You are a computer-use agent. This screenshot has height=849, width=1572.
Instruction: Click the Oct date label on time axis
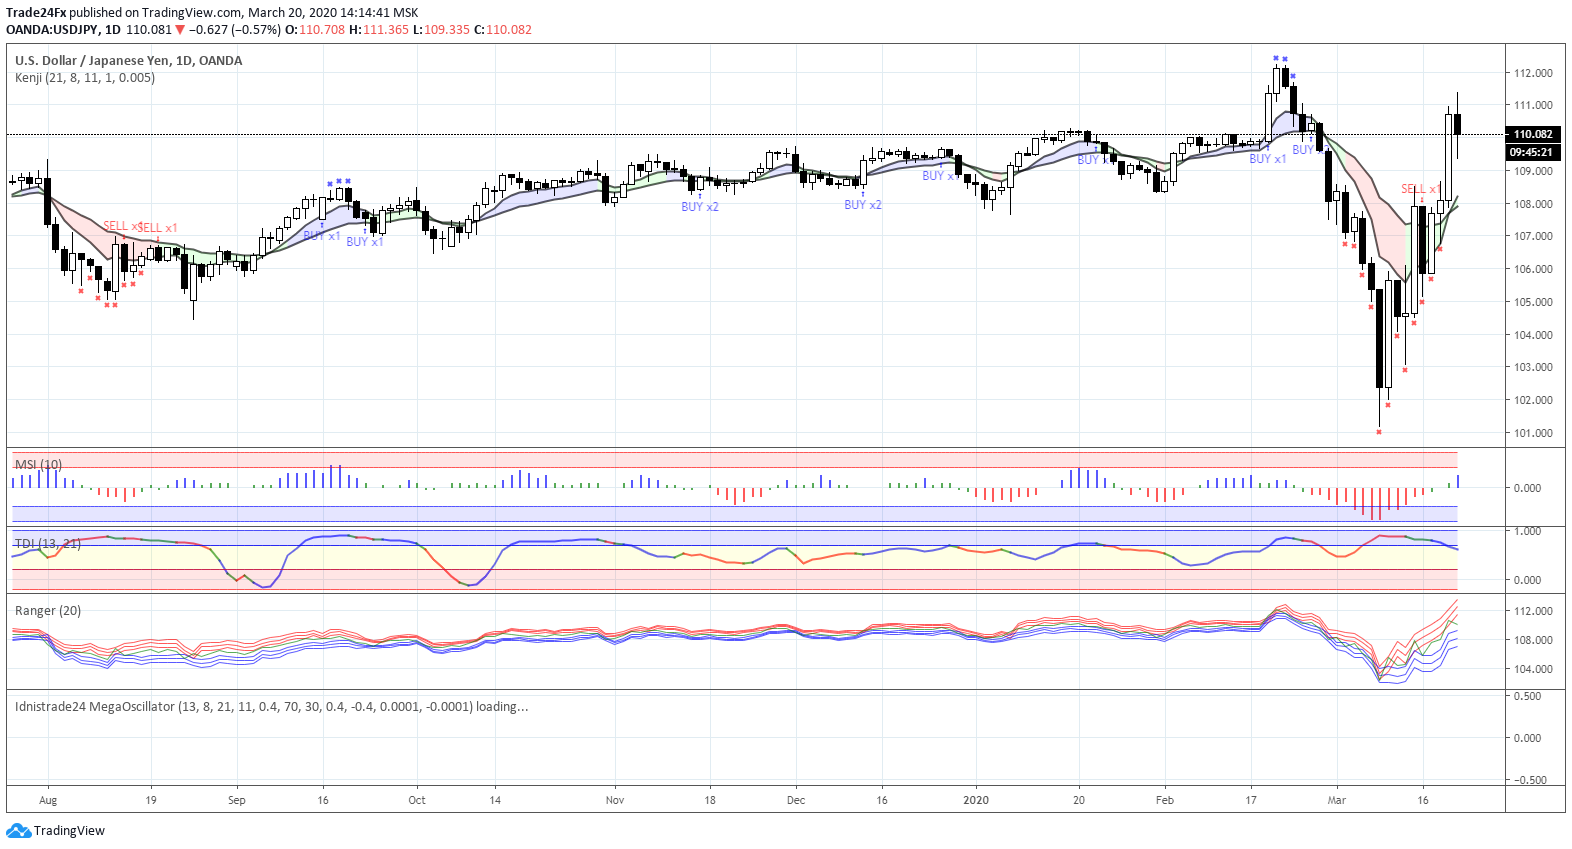point(417,800)
